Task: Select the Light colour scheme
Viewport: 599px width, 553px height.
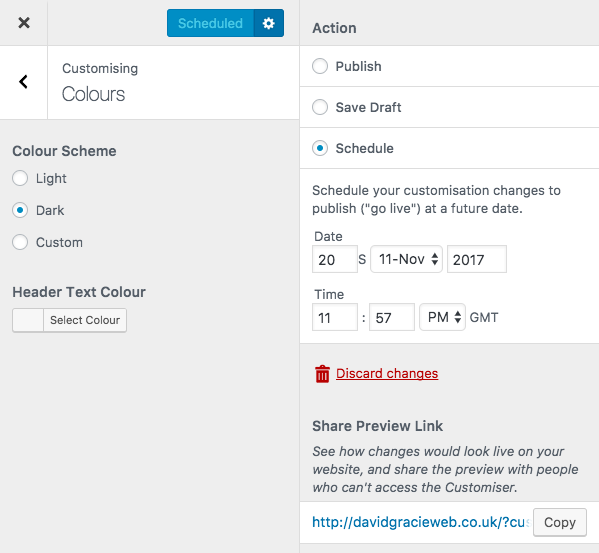Action: [20, 178]
